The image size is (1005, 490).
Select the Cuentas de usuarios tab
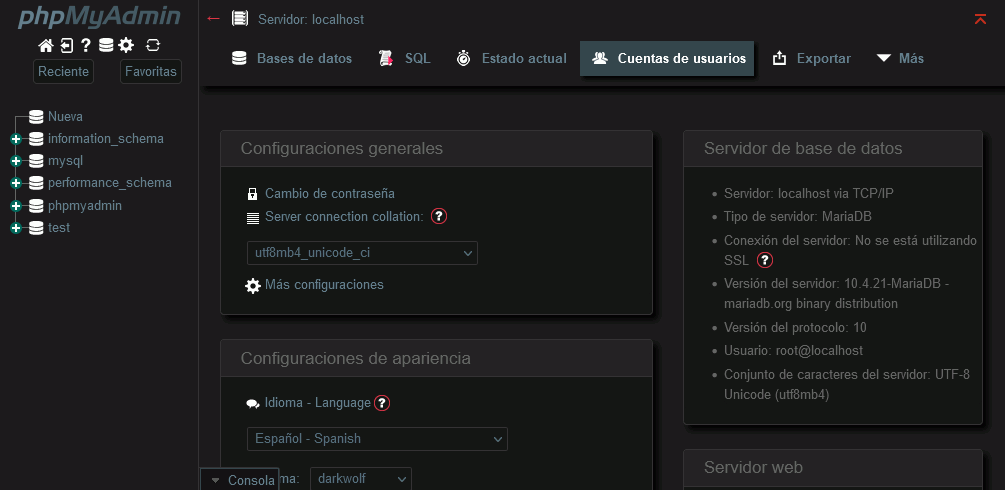pyautogui.click(x=667, y=58)
